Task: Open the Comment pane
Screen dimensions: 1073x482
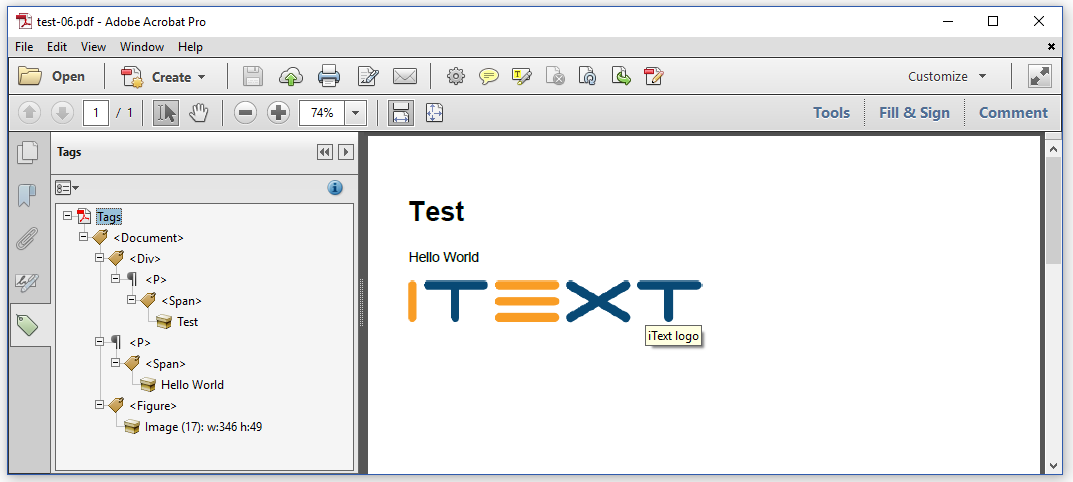Action: 1013,113
